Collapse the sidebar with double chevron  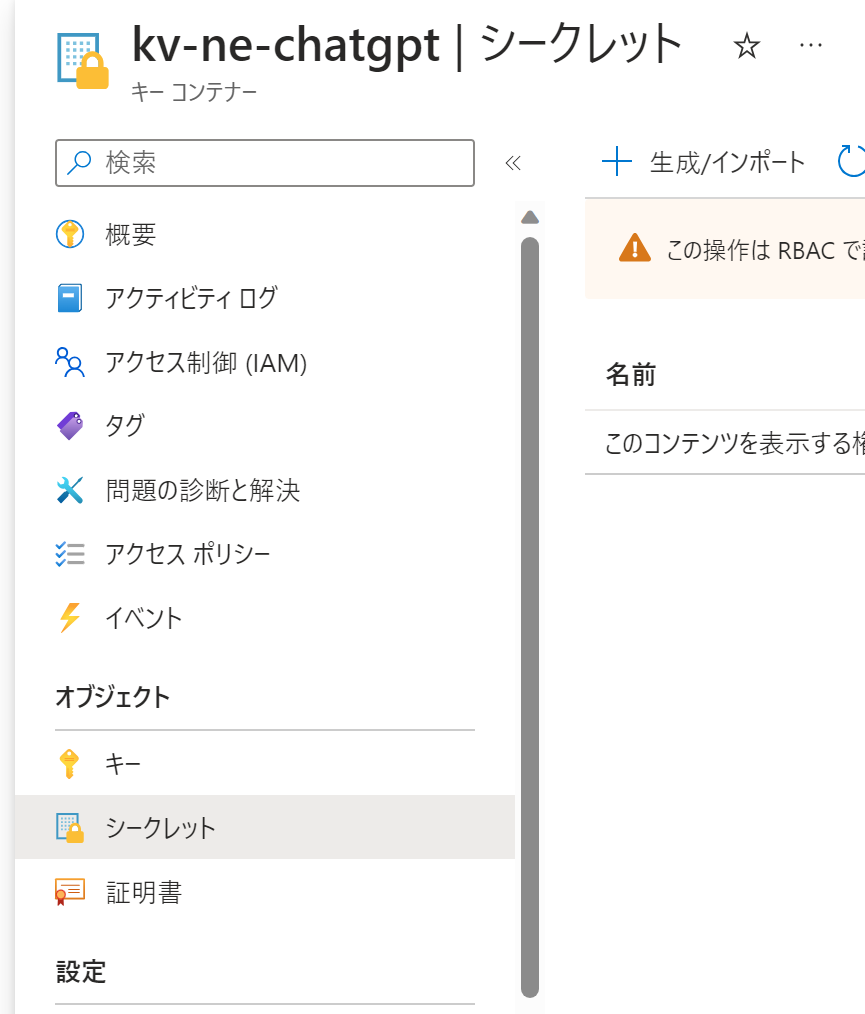[513, 163]
